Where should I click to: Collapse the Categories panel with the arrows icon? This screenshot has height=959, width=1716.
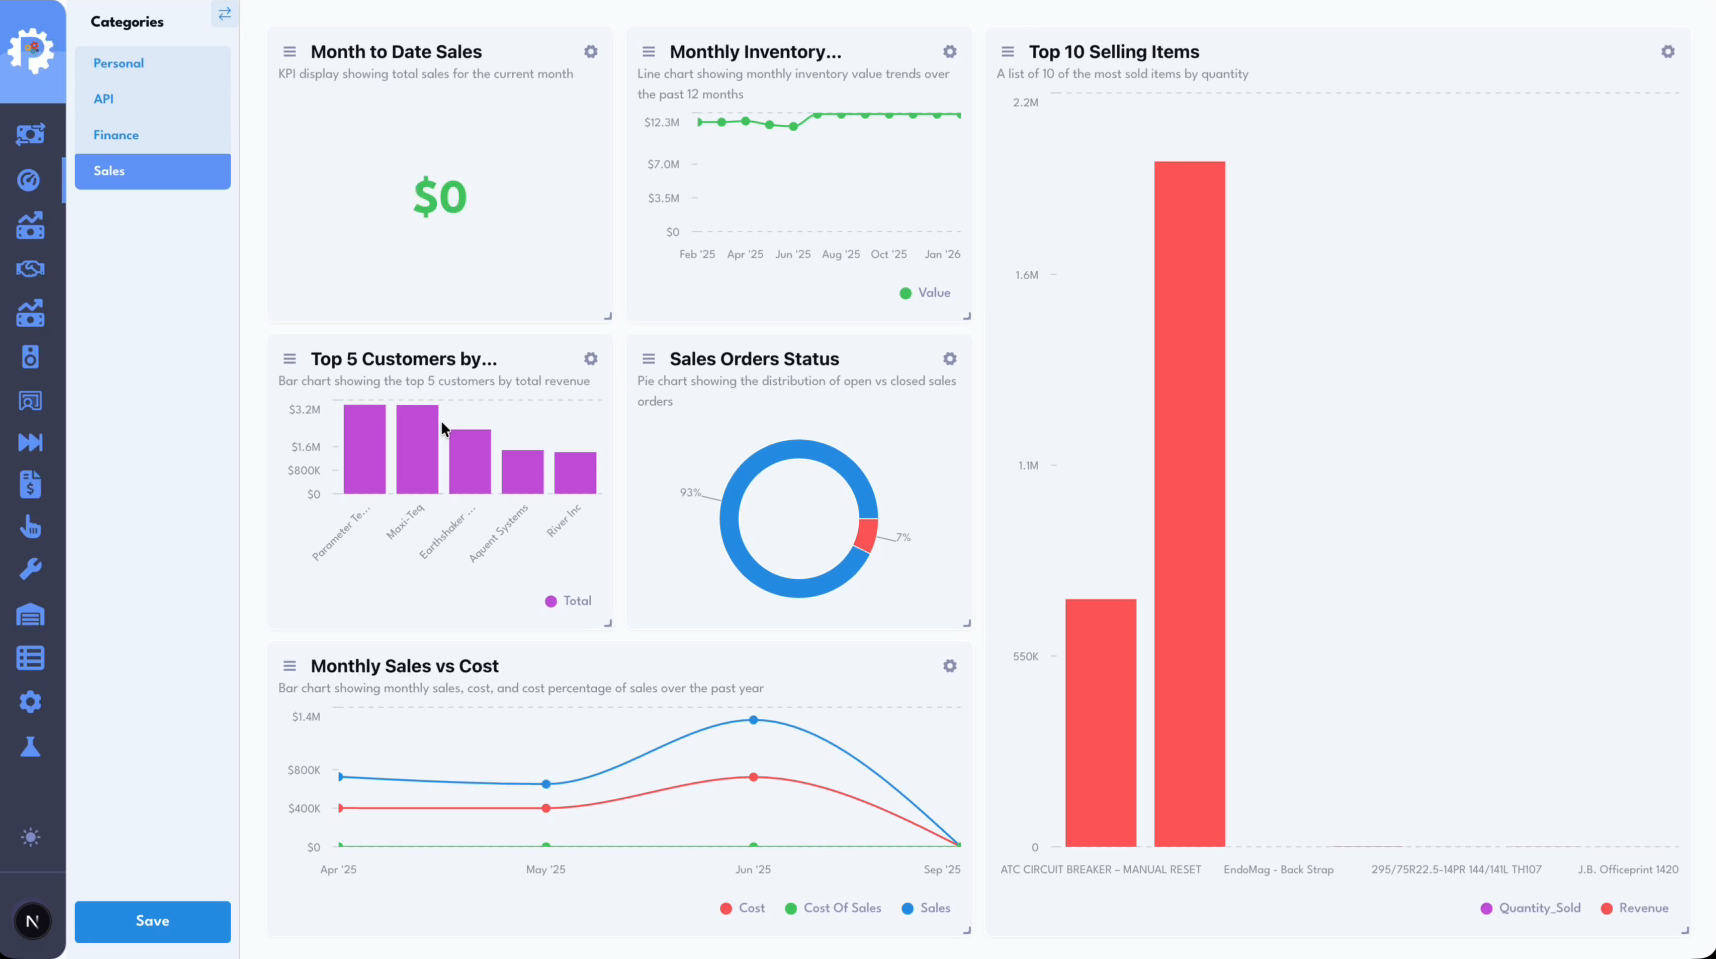point(224,14)
